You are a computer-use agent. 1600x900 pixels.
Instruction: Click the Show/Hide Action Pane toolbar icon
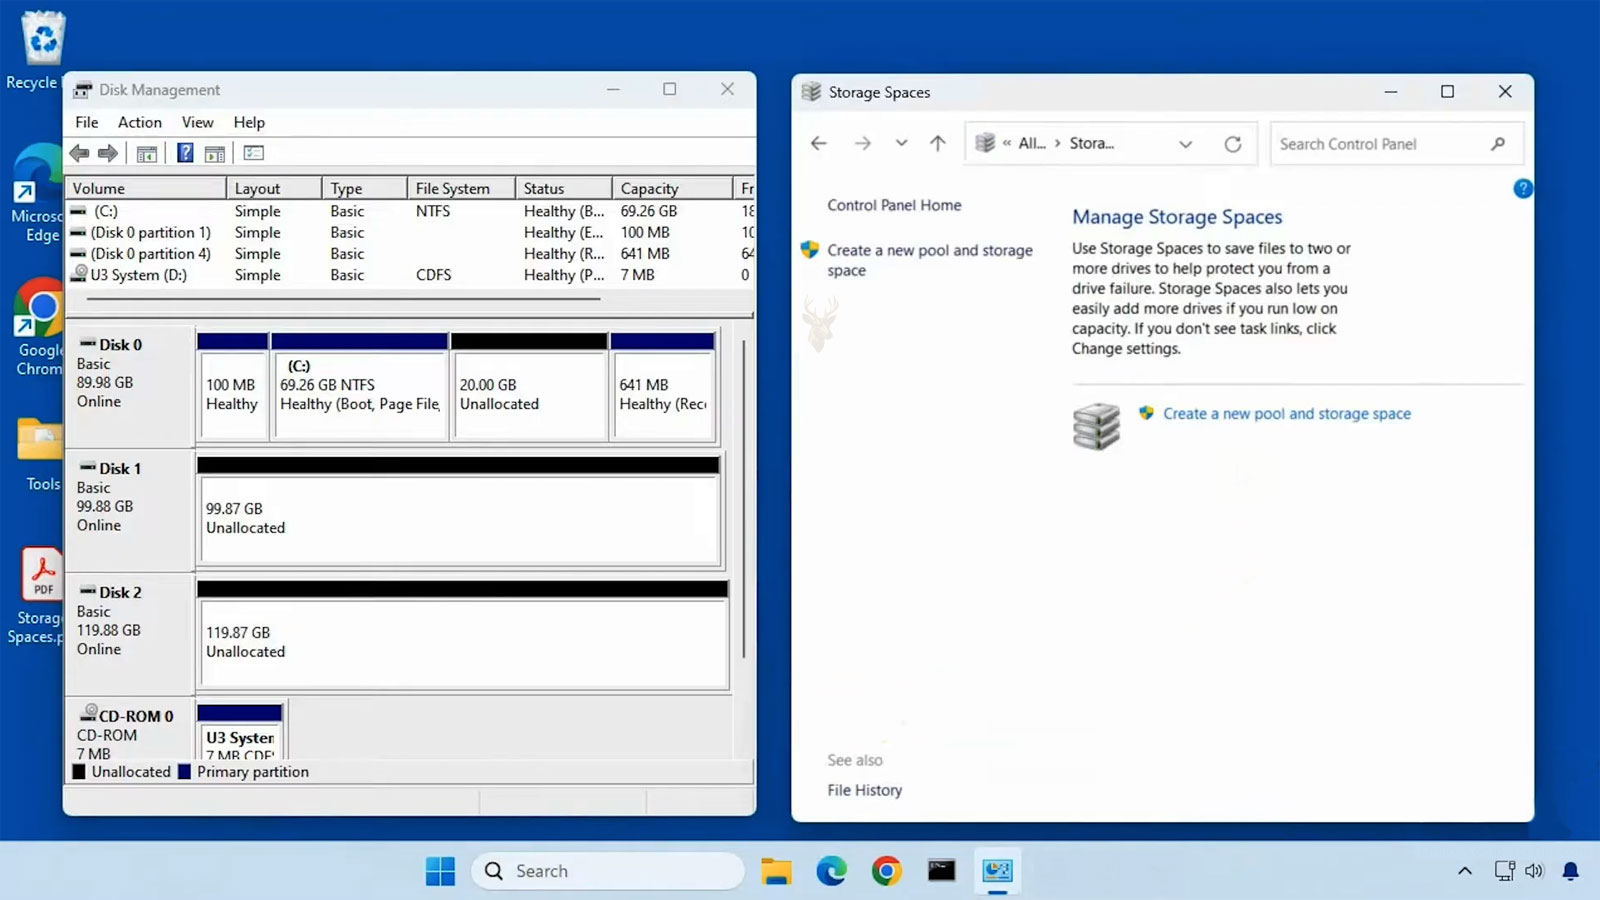pyautogui.click(x=214, y=153)
